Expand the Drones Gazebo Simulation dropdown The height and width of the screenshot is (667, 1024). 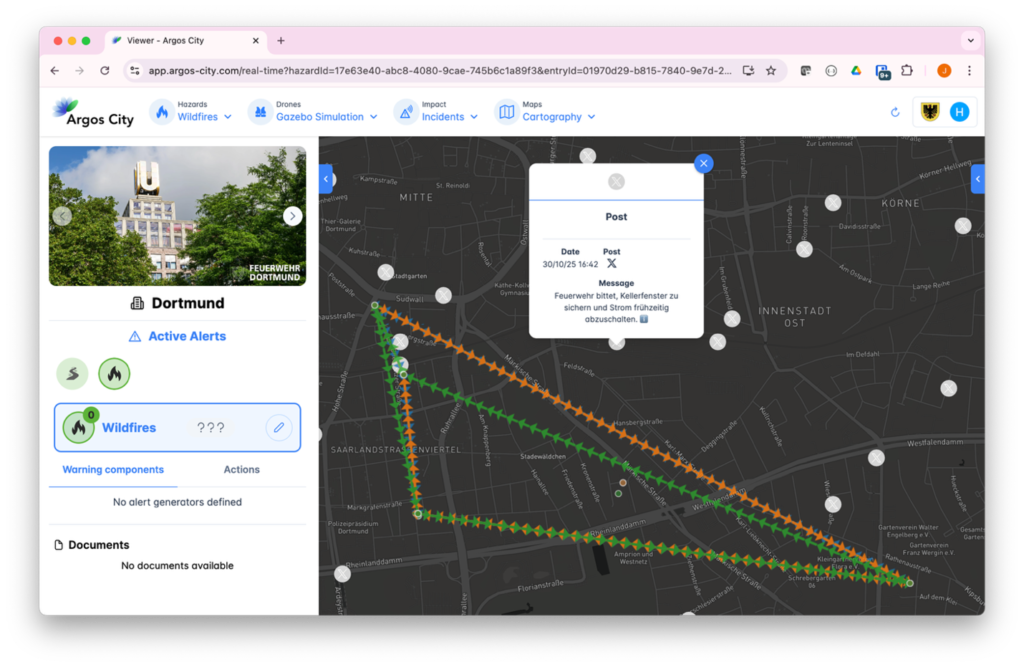pyautogui.click(x=313, y=112)
